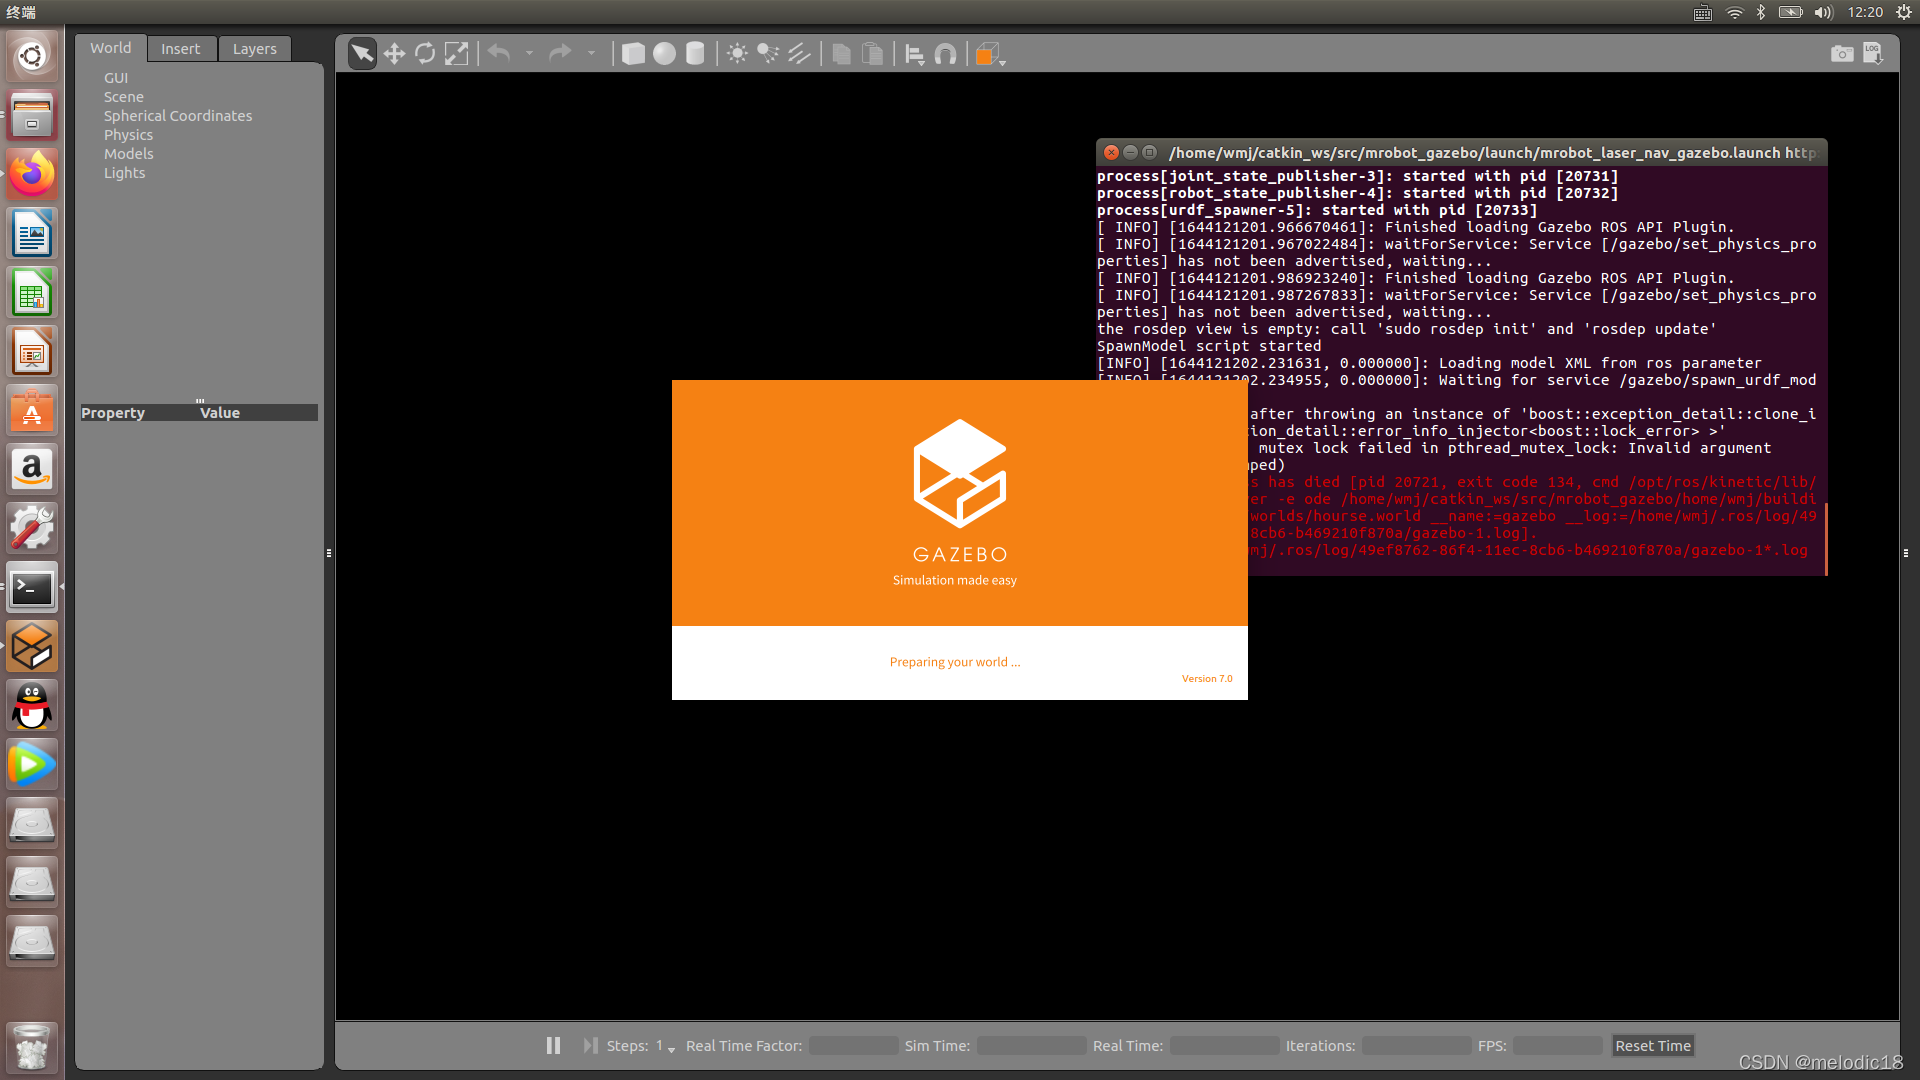1920x1080 pixels.
Task: Toggle the snap magnet tool
Action: (945, 54)
